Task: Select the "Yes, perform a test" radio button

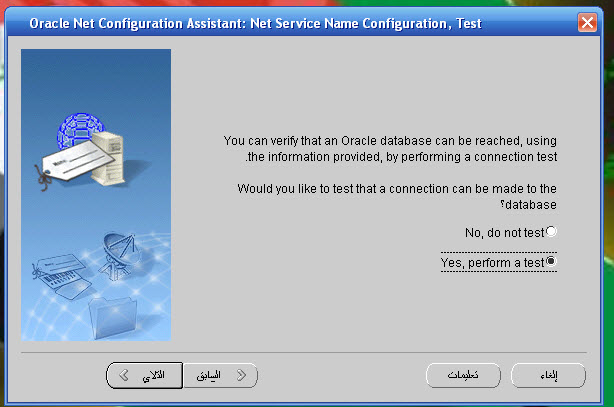Action: [551, 262]
